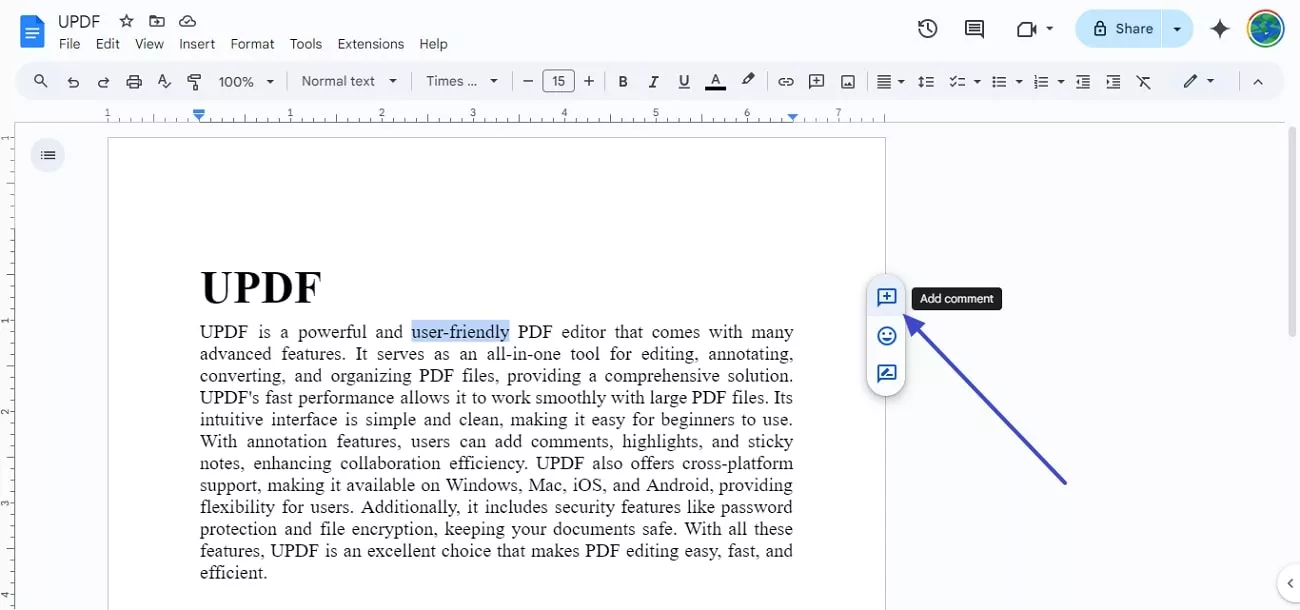Add comment from the toolbar
The image size is (1300, 610).
[x=816, y=82]
